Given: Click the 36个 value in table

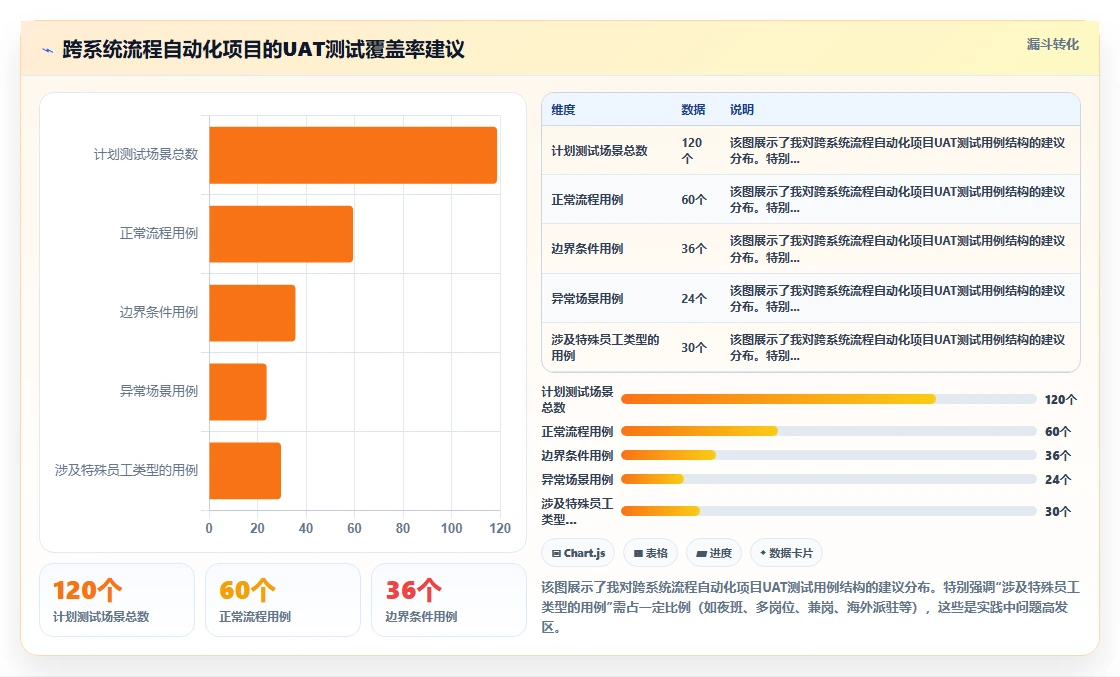Looking at the screenshot, I should coord(694,249).
